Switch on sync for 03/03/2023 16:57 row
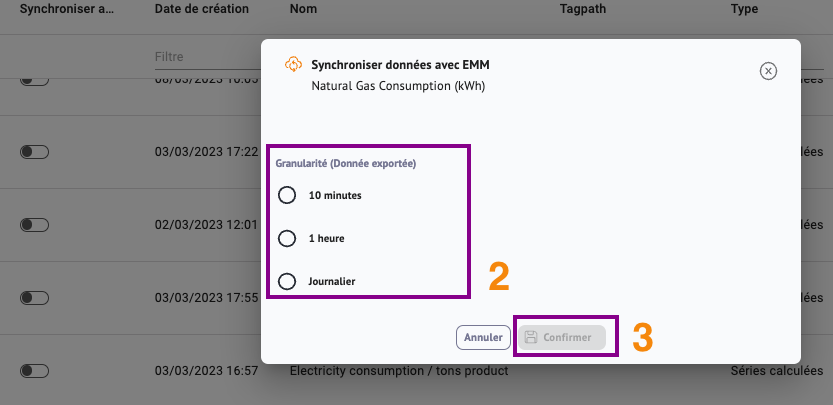This screenshot has height=405, width=833. [x=34, y=371]
